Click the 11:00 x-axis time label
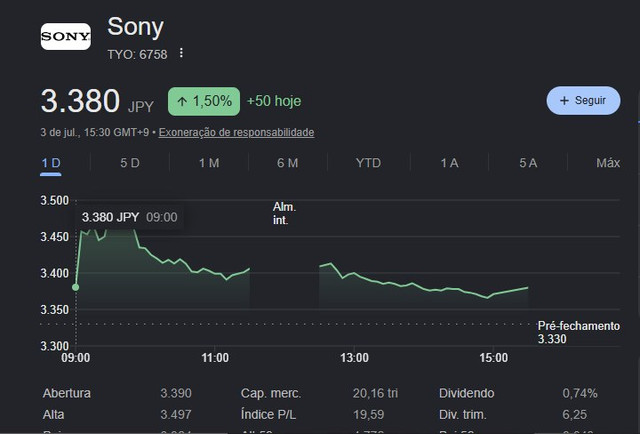Screen dimensions: 640x434 (x=215, y=358)
